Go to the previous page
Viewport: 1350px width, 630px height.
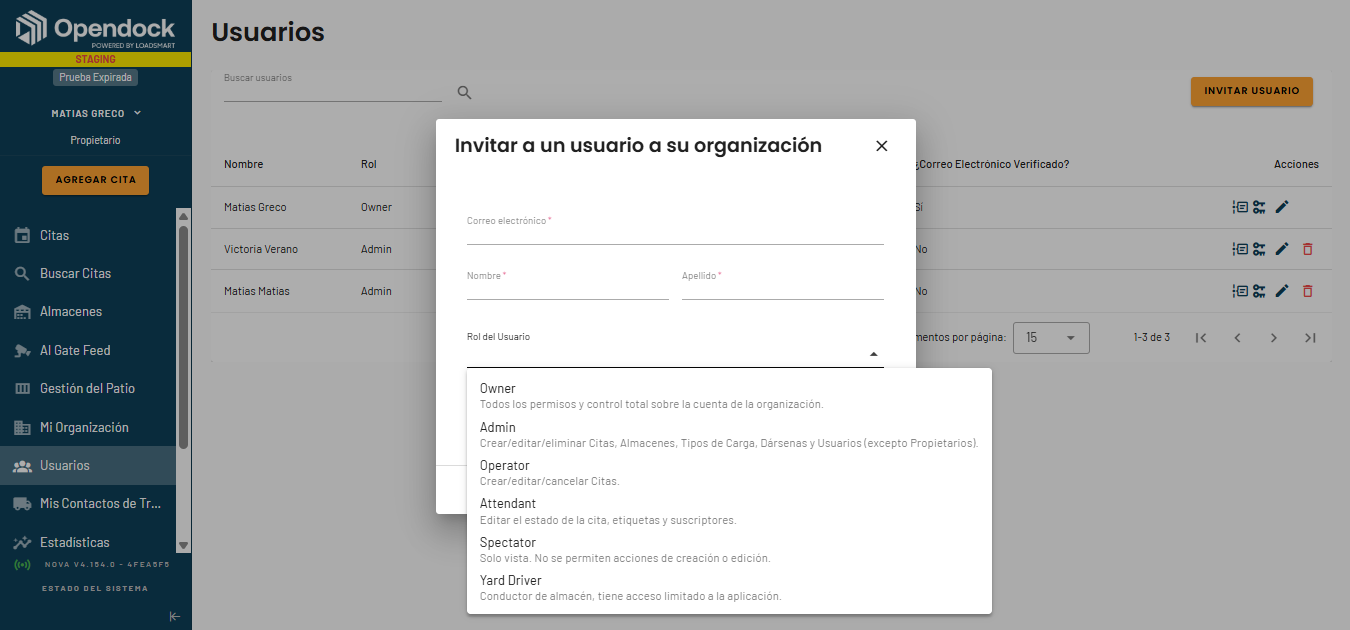(x=1237, y=338)
